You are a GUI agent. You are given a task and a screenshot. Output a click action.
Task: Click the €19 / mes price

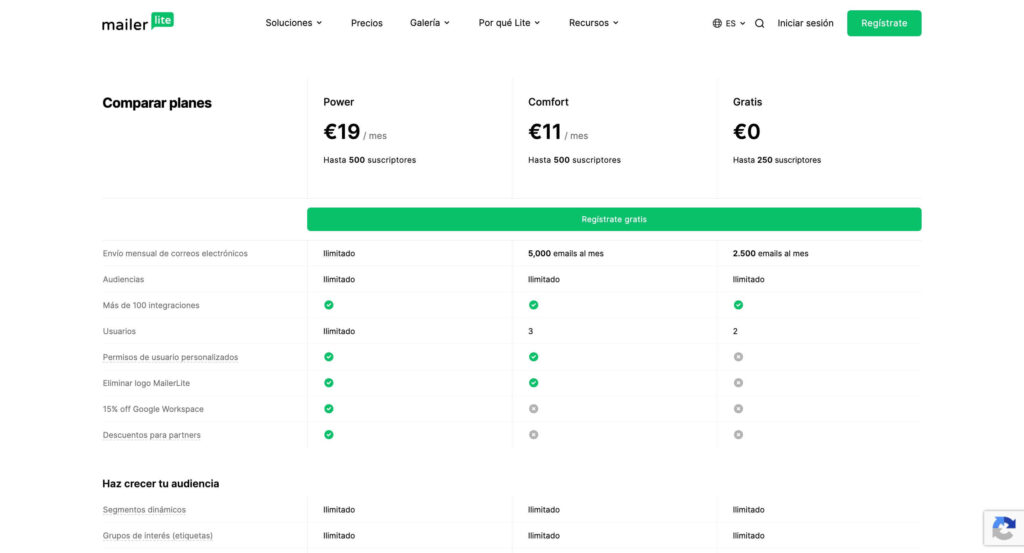coord(355,133)
